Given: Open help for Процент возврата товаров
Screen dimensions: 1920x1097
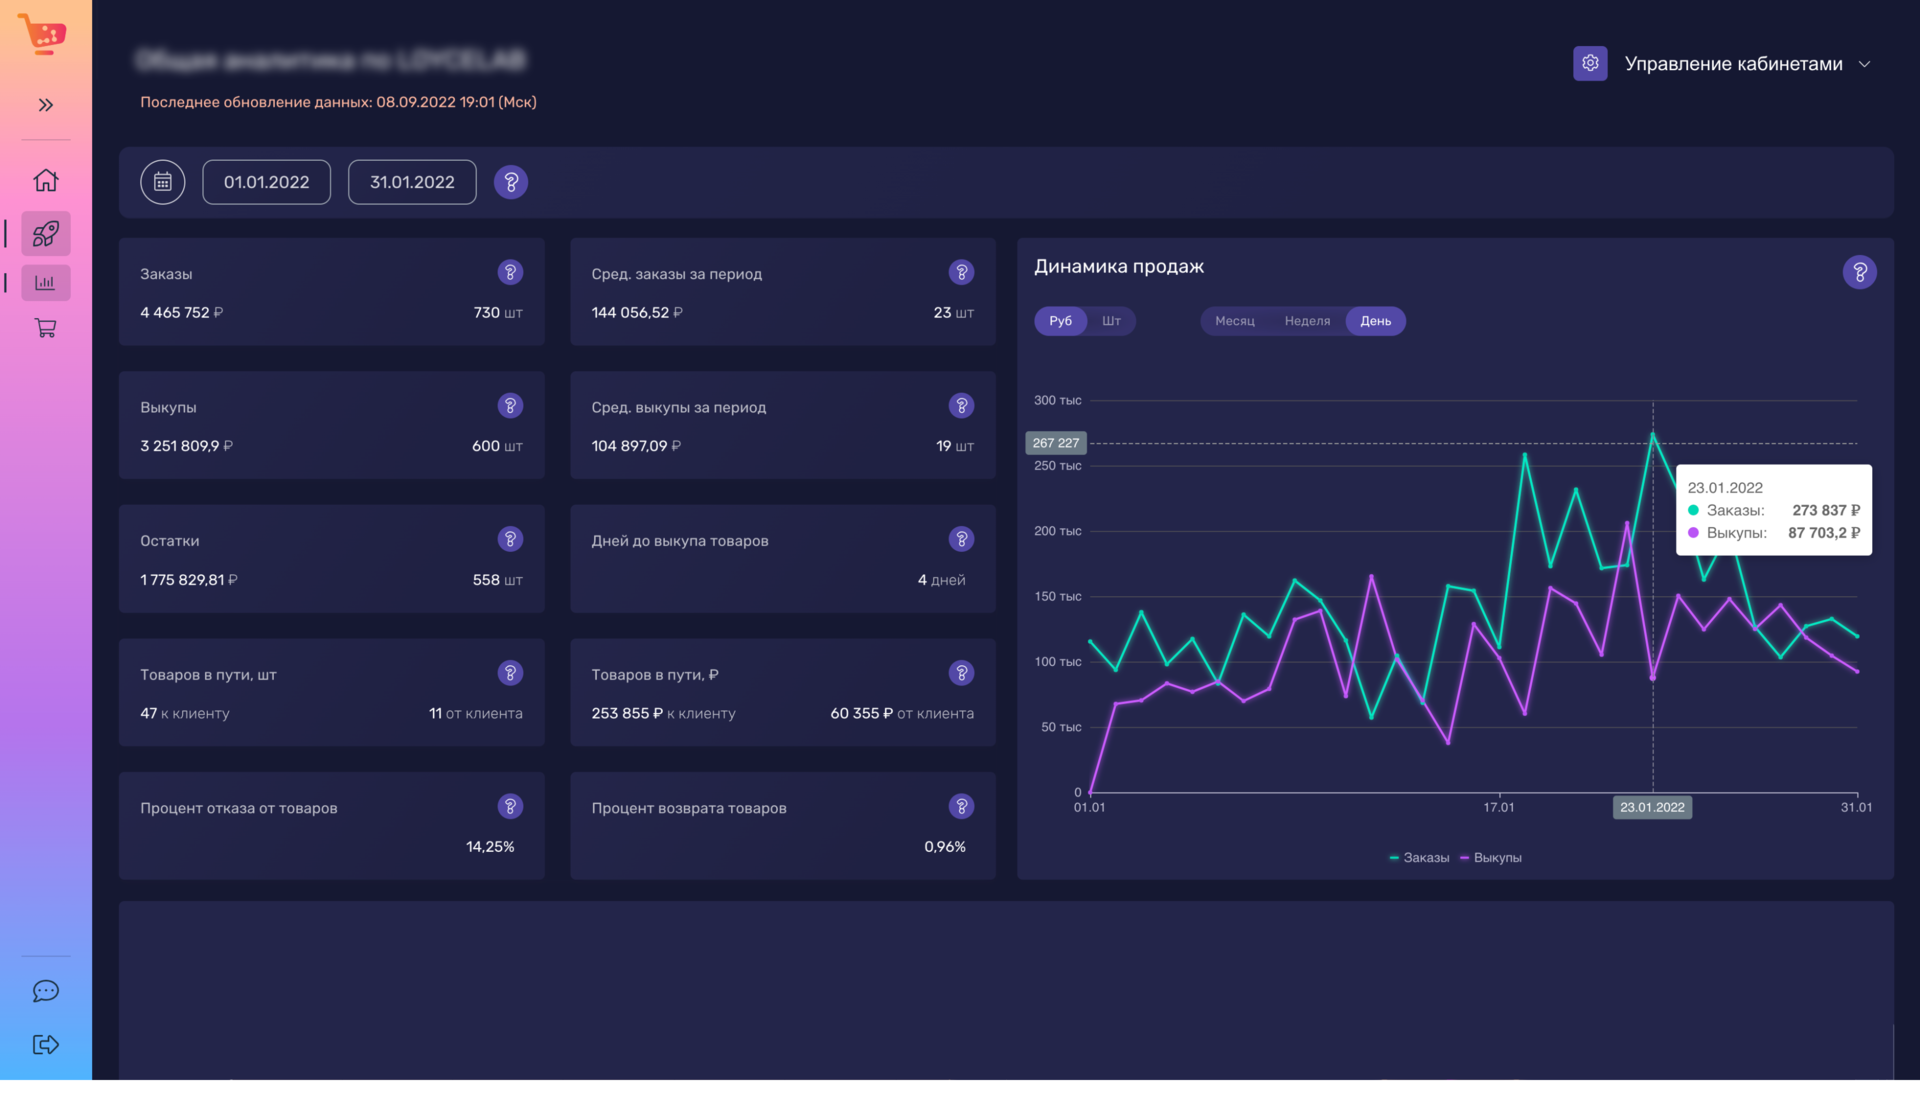Looking at the screenshot, I should click(961, 806).
